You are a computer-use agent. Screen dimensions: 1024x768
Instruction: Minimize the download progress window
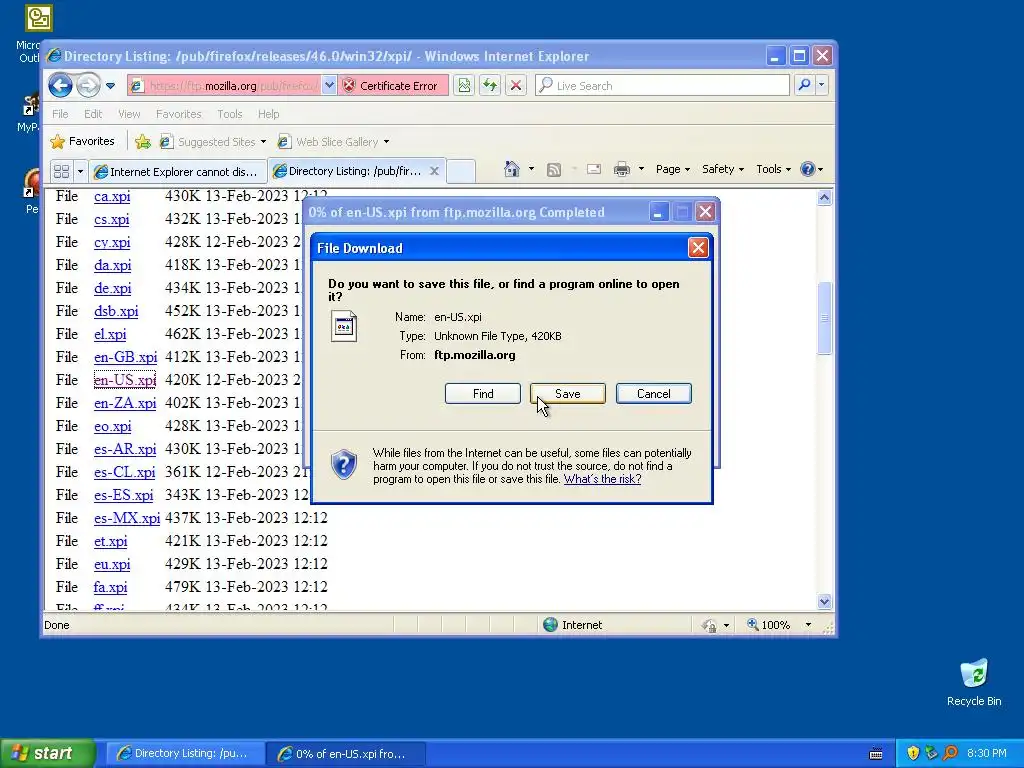(658, 212)
